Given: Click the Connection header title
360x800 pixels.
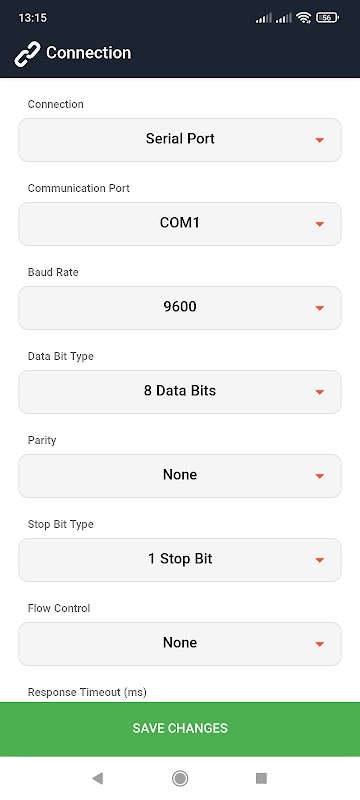Looking at the screenshot, I should point(89,53).
